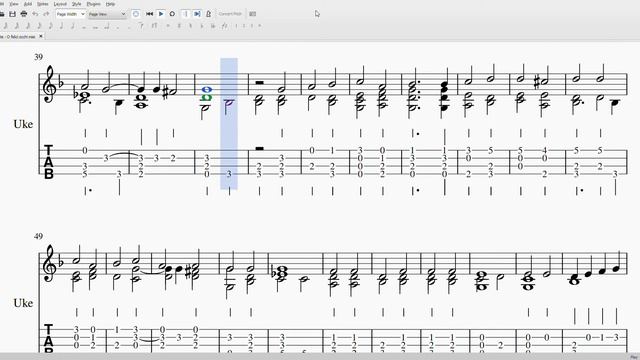Open the Add menu
640x360 pixels.
[28, 4]
